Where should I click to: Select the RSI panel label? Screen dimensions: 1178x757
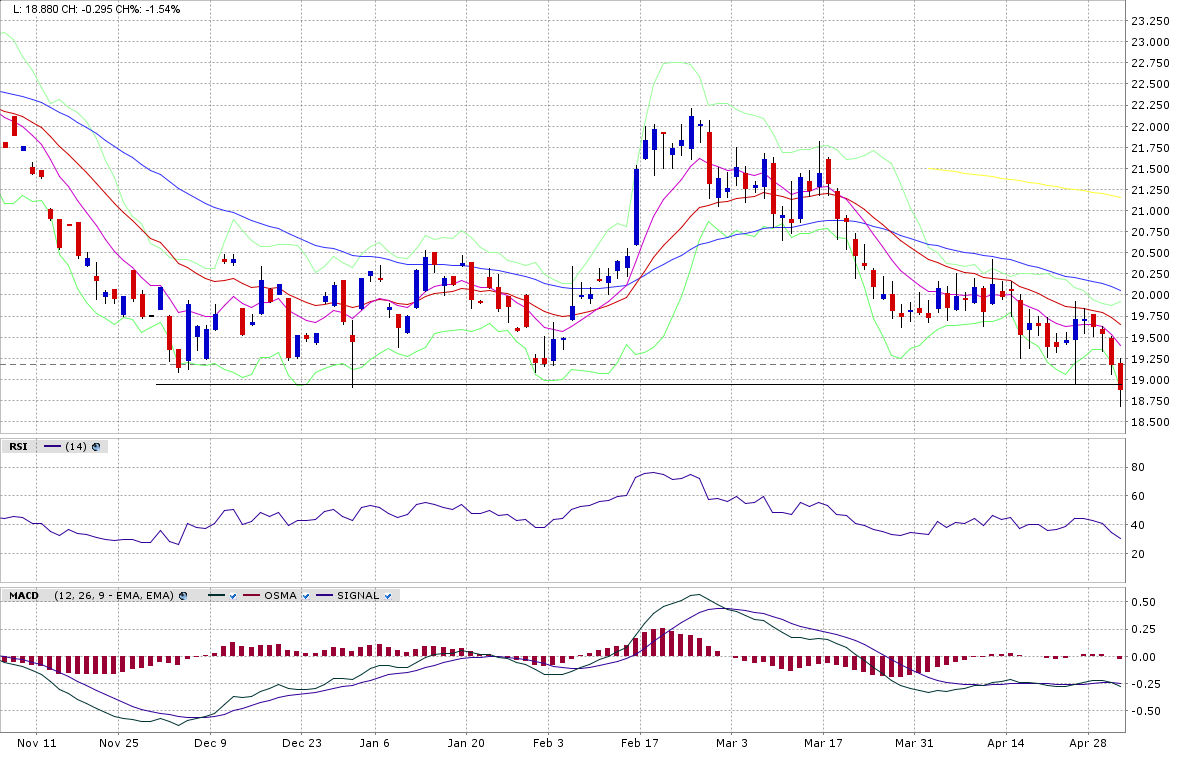click(18, 446)
